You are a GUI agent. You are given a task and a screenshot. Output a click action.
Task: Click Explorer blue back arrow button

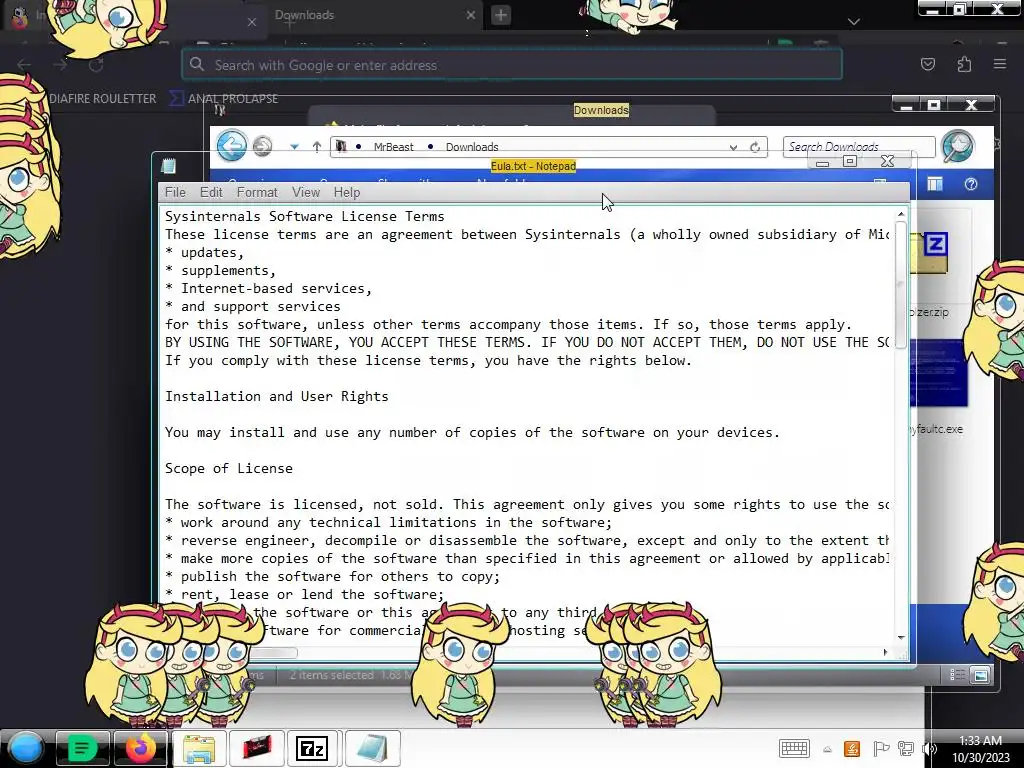(232, 145)
